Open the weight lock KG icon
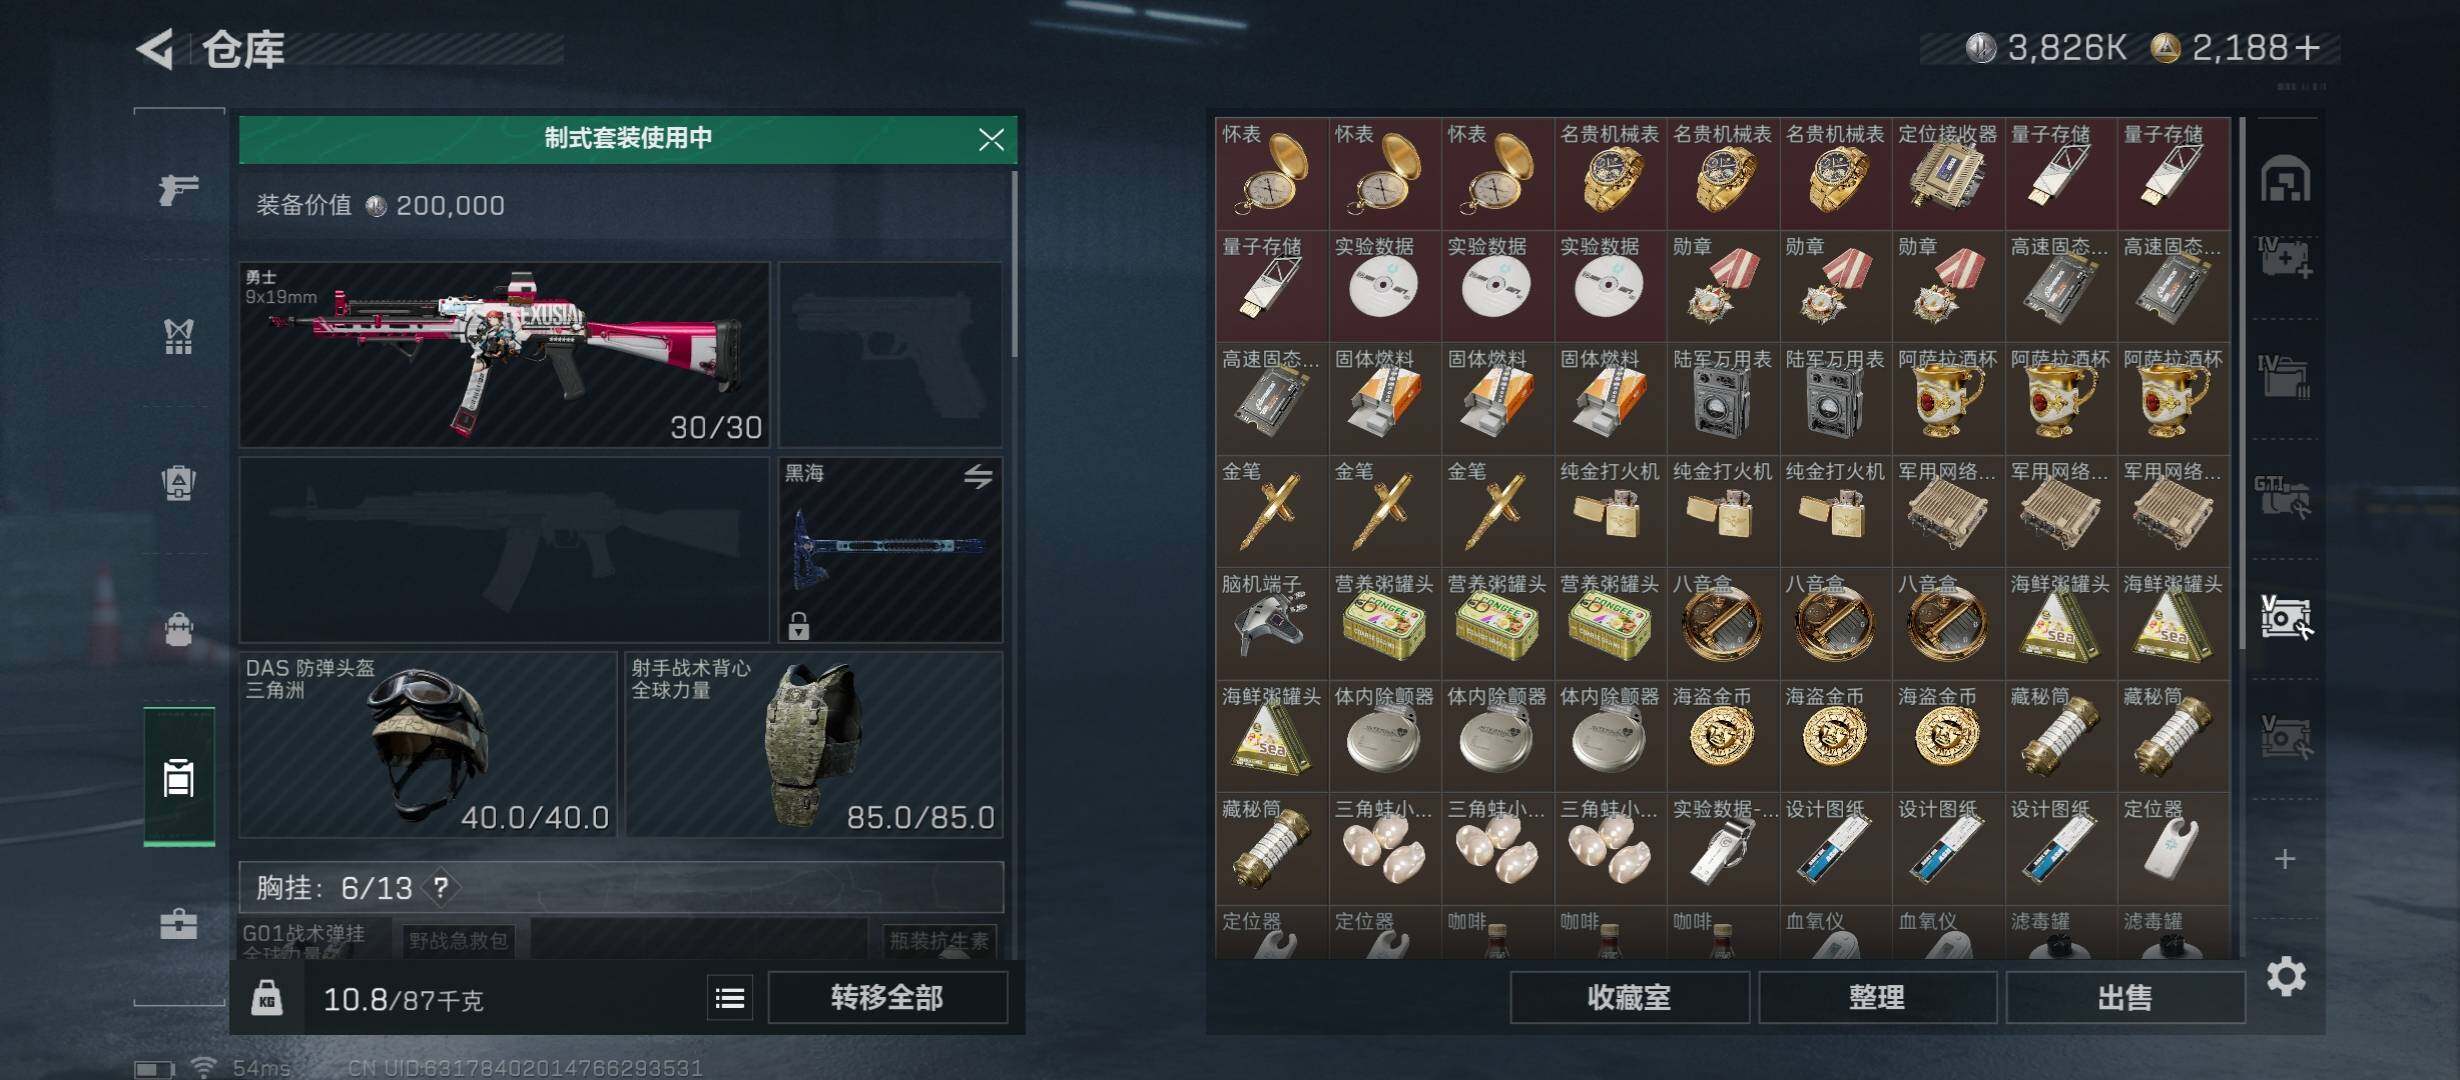The height and width of the screenshot is (1080, 2460). click(x=266, y=998)
